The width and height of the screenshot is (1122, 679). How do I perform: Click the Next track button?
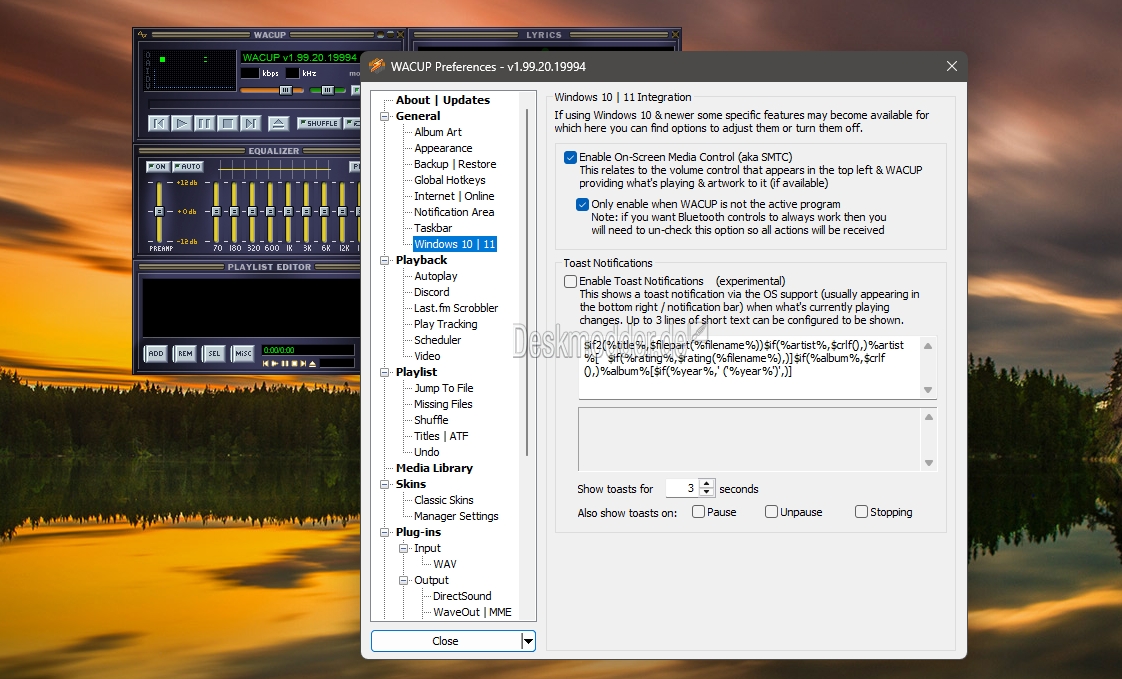coord(250,123)
